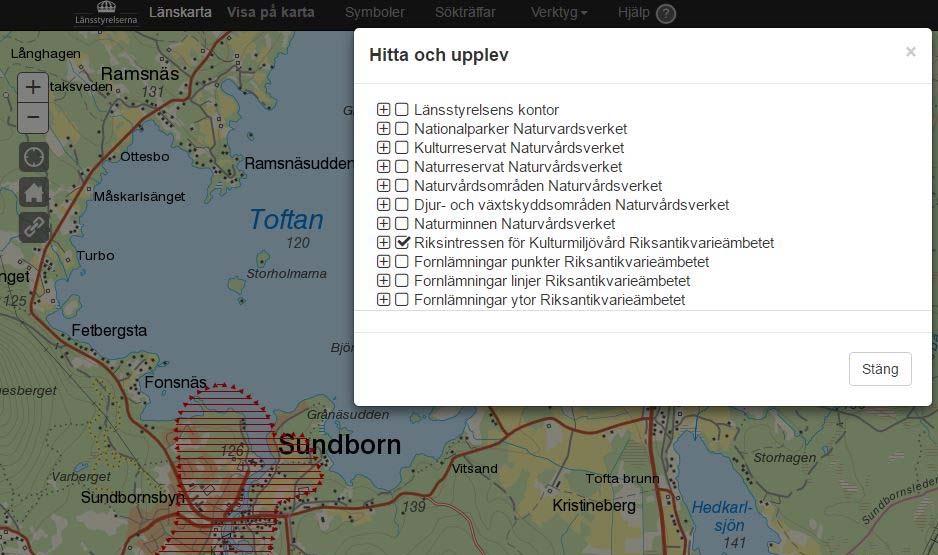Click Fornlämningar ytor Riksantikvarieämbetet label

click(549, 300)
